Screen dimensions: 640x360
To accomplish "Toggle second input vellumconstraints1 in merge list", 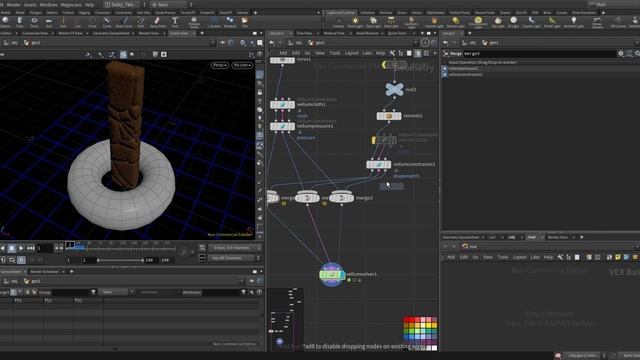I will [x=444, y=74].
